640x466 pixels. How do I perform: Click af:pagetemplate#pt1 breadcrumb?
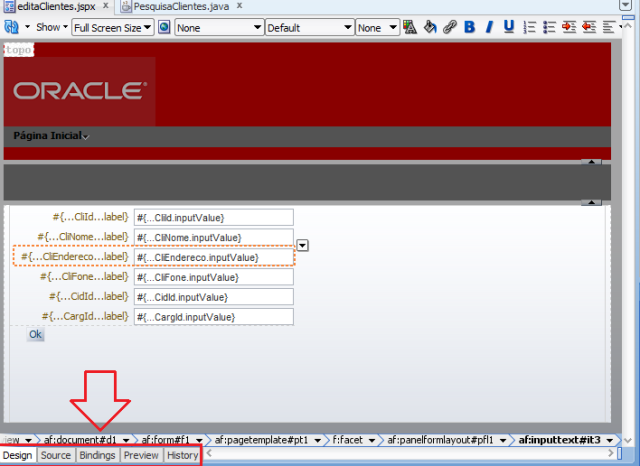(x=261, y=440)
